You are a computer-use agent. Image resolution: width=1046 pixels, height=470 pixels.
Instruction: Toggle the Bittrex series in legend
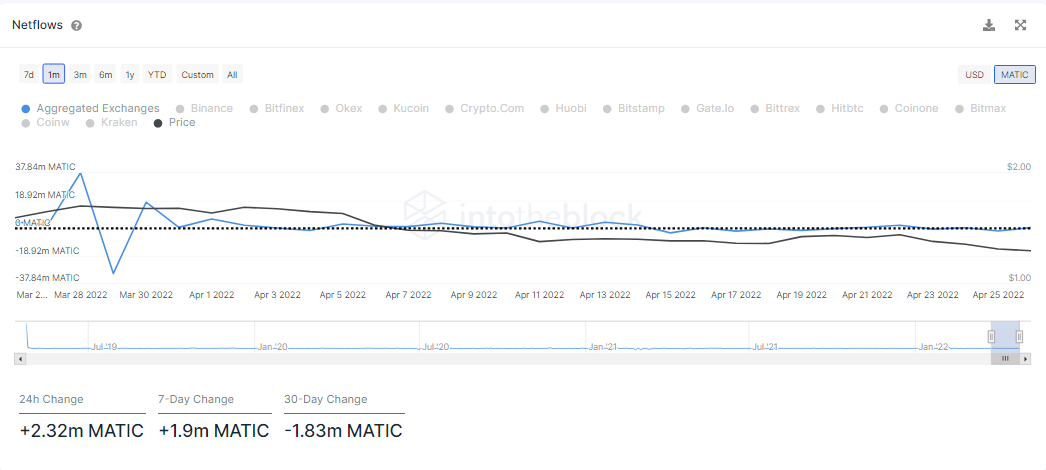tap(775, 108)
